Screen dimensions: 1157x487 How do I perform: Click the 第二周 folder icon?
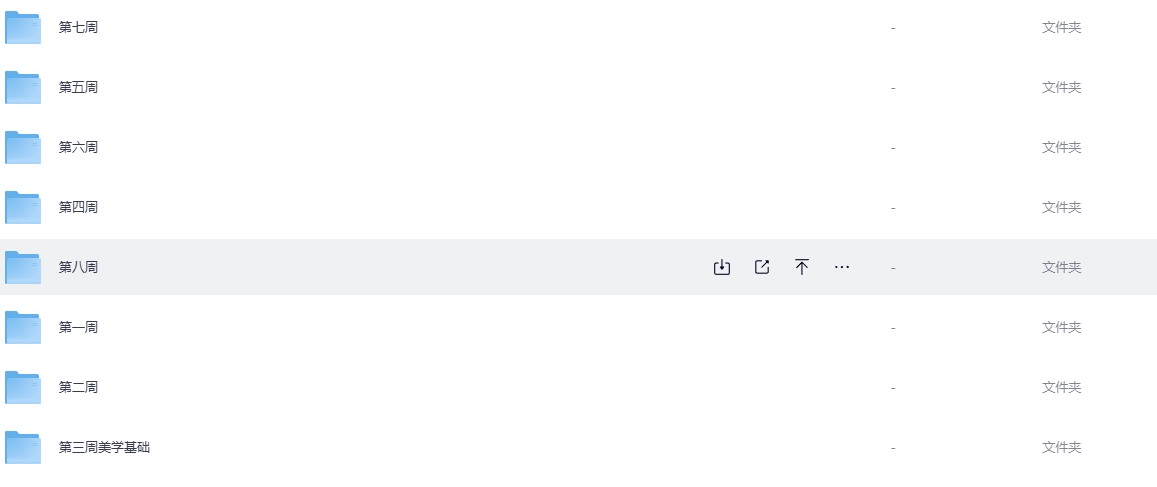[x=23, y=388]
